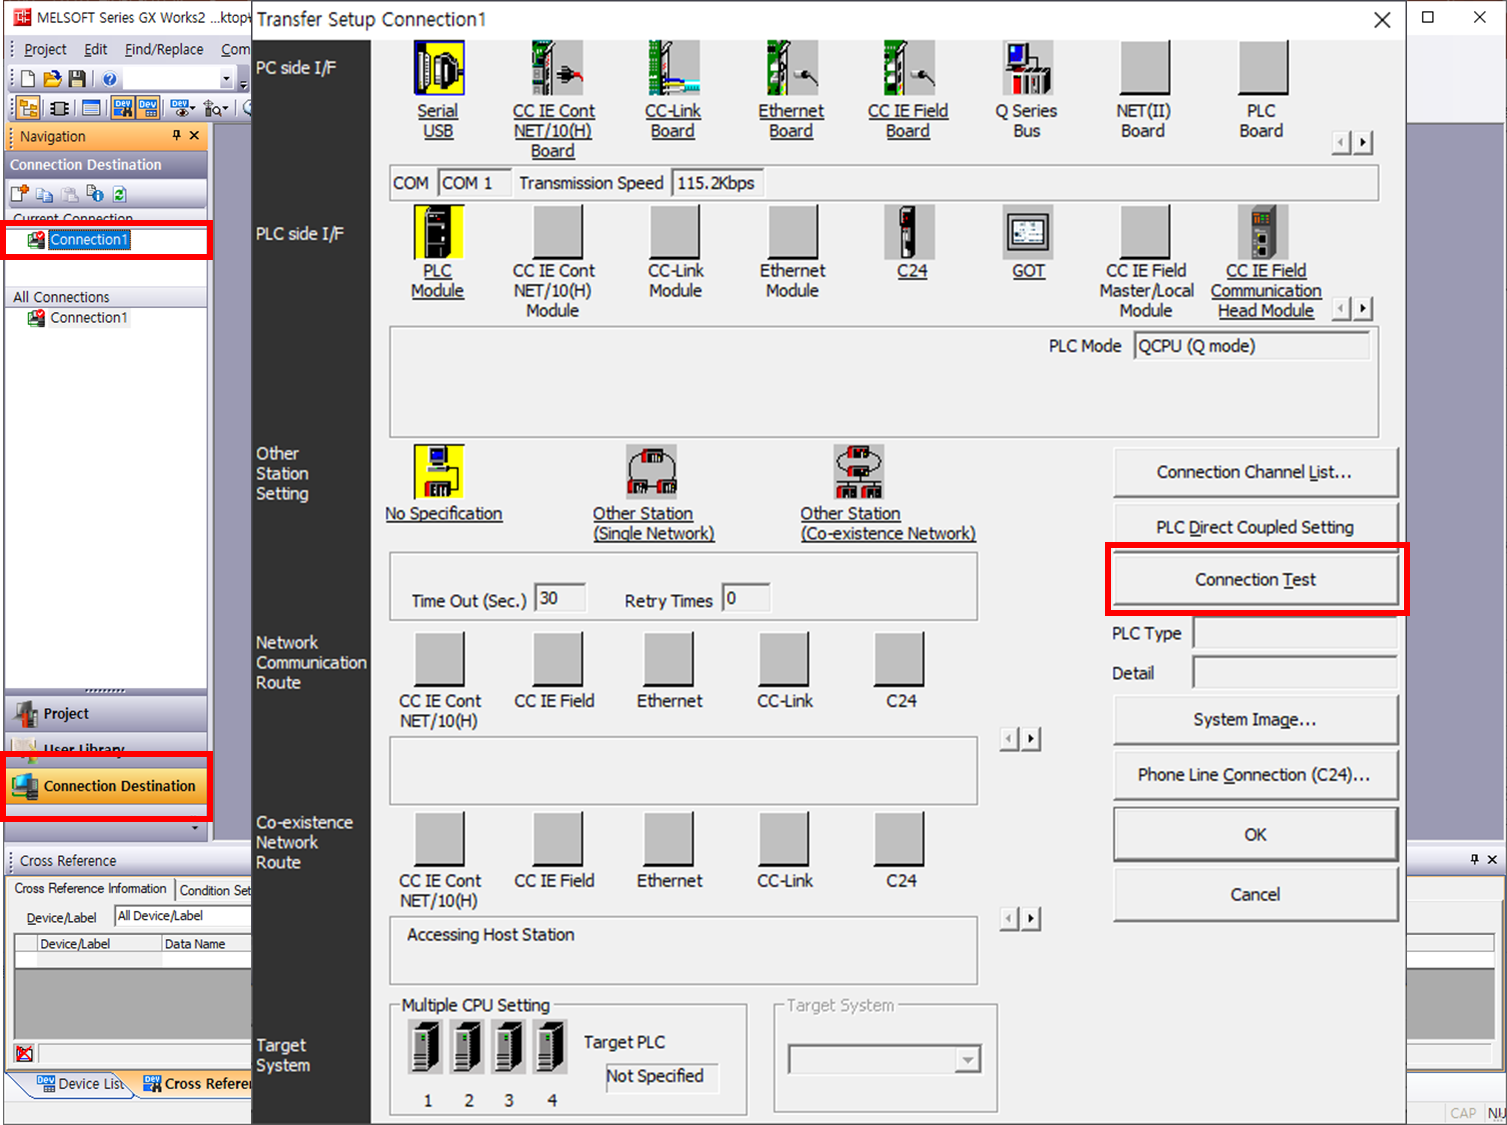
Task: Open Phone Line Connection (C24) settings
Action: 1256,775
